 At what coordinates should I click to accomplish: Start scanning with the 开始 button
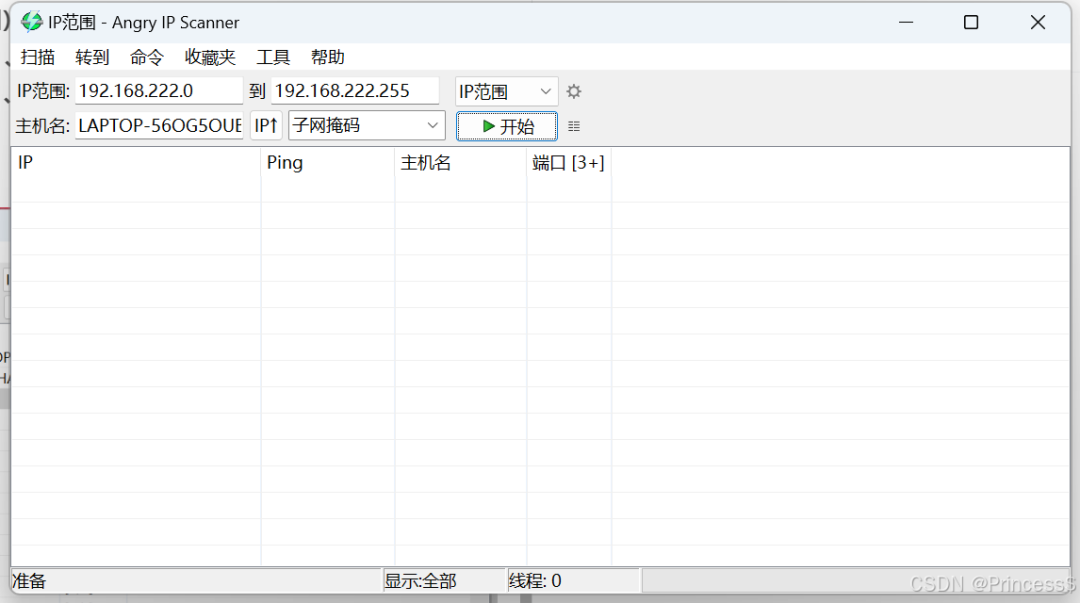coord(507,126)
